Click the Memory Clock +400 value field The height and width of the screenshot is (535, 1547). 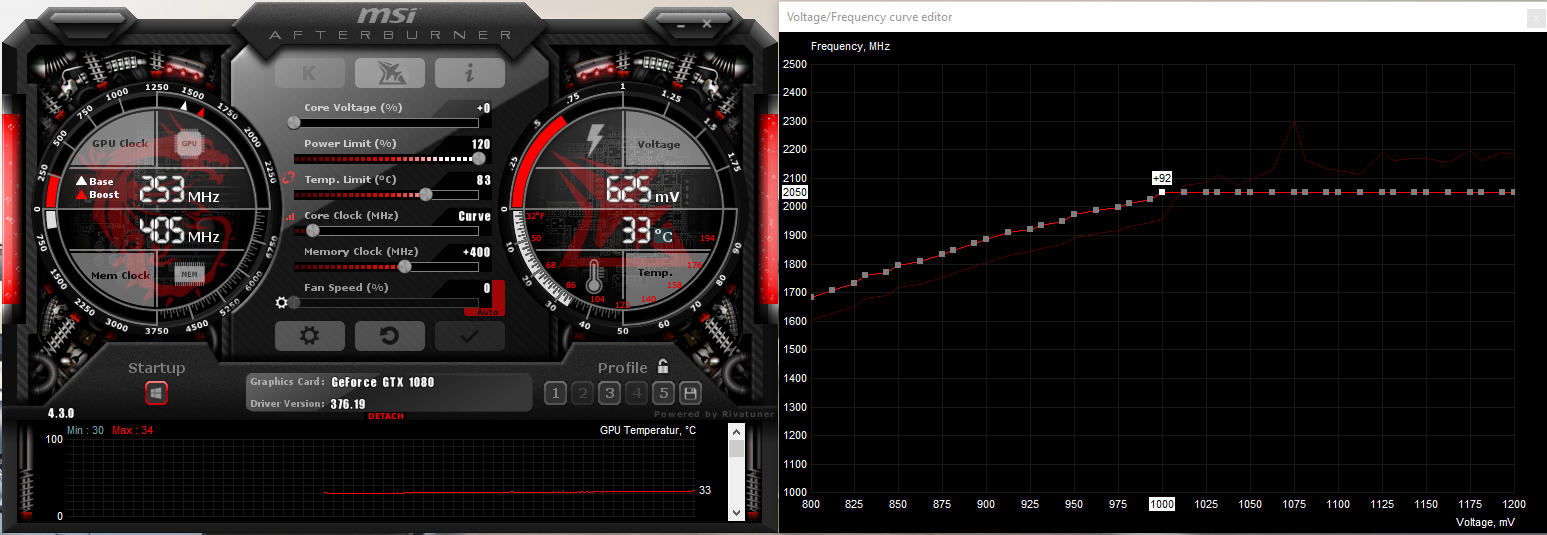[x=476, y=252]
